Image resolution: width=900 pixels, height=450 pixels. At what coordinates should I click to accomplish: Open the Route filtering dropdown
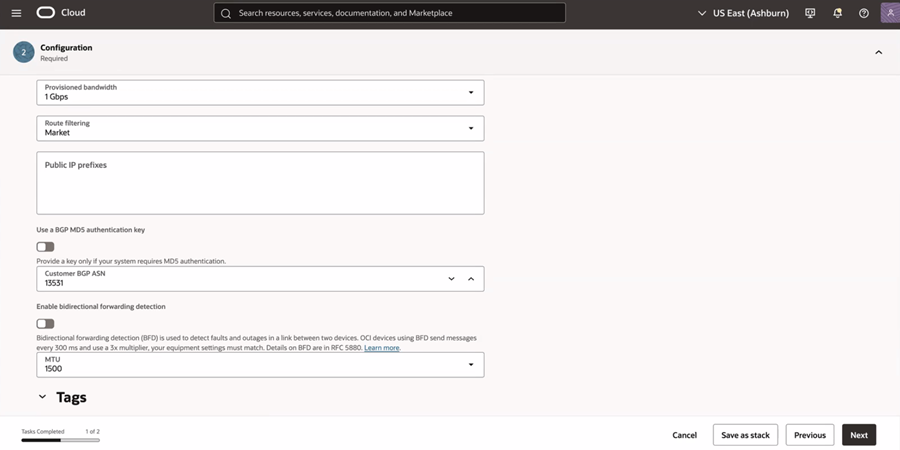pos(260,128)
